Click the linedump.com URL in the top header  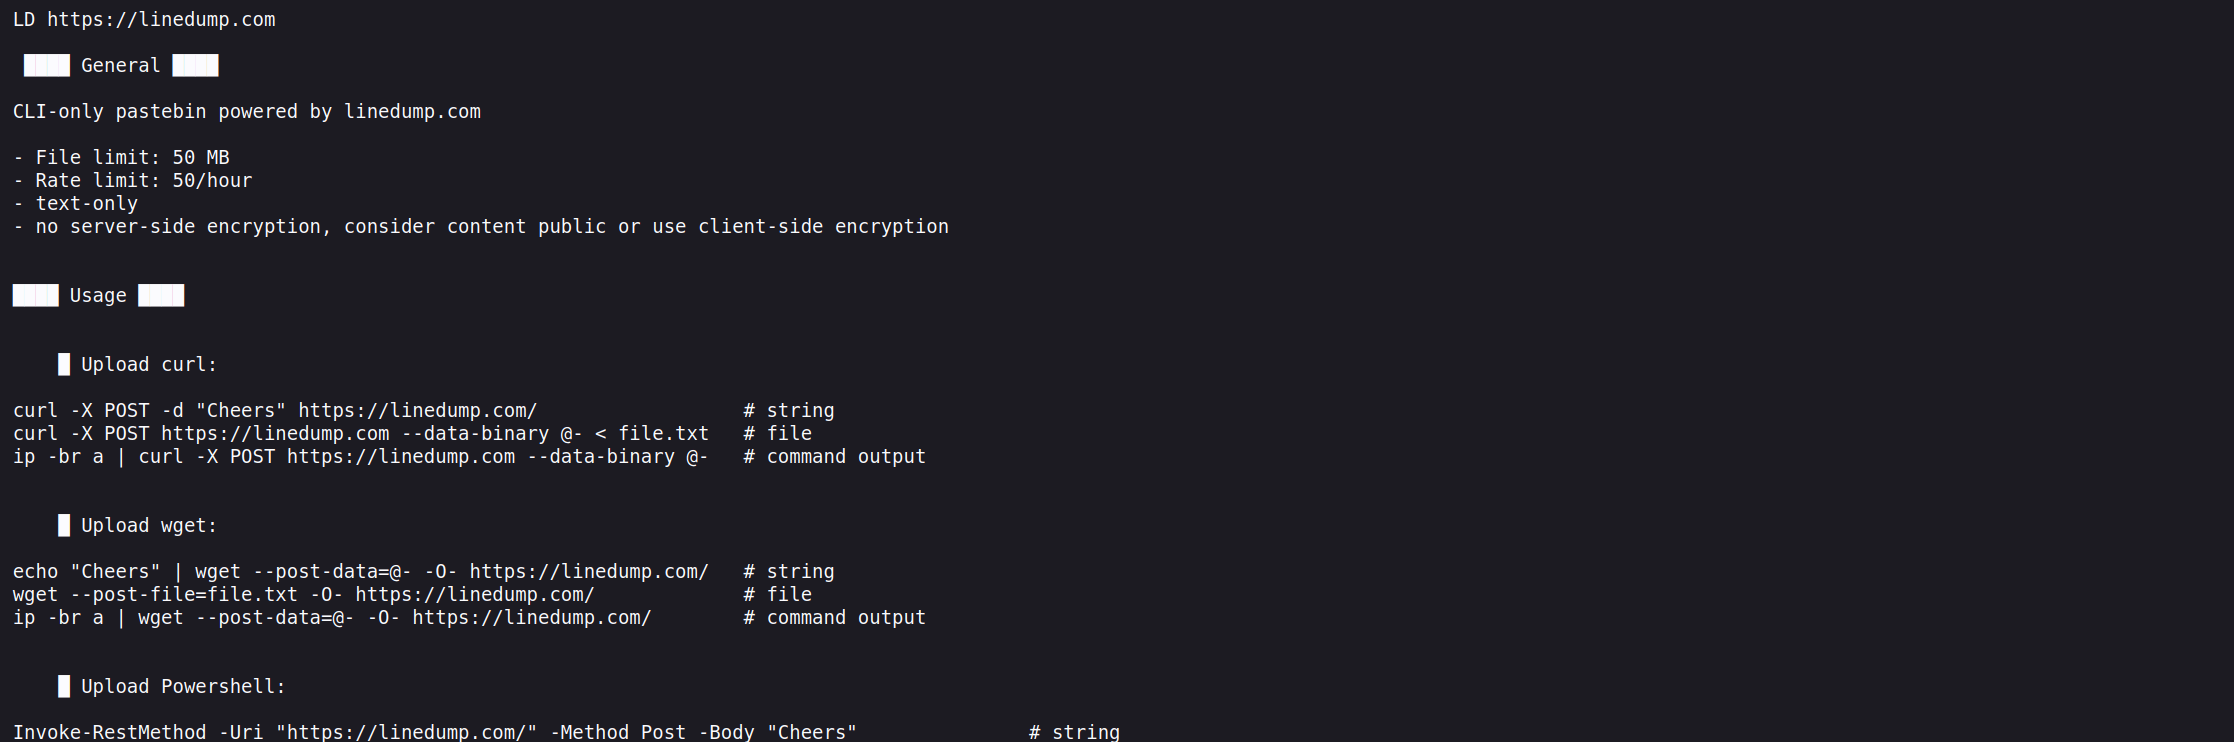point(161,20)
